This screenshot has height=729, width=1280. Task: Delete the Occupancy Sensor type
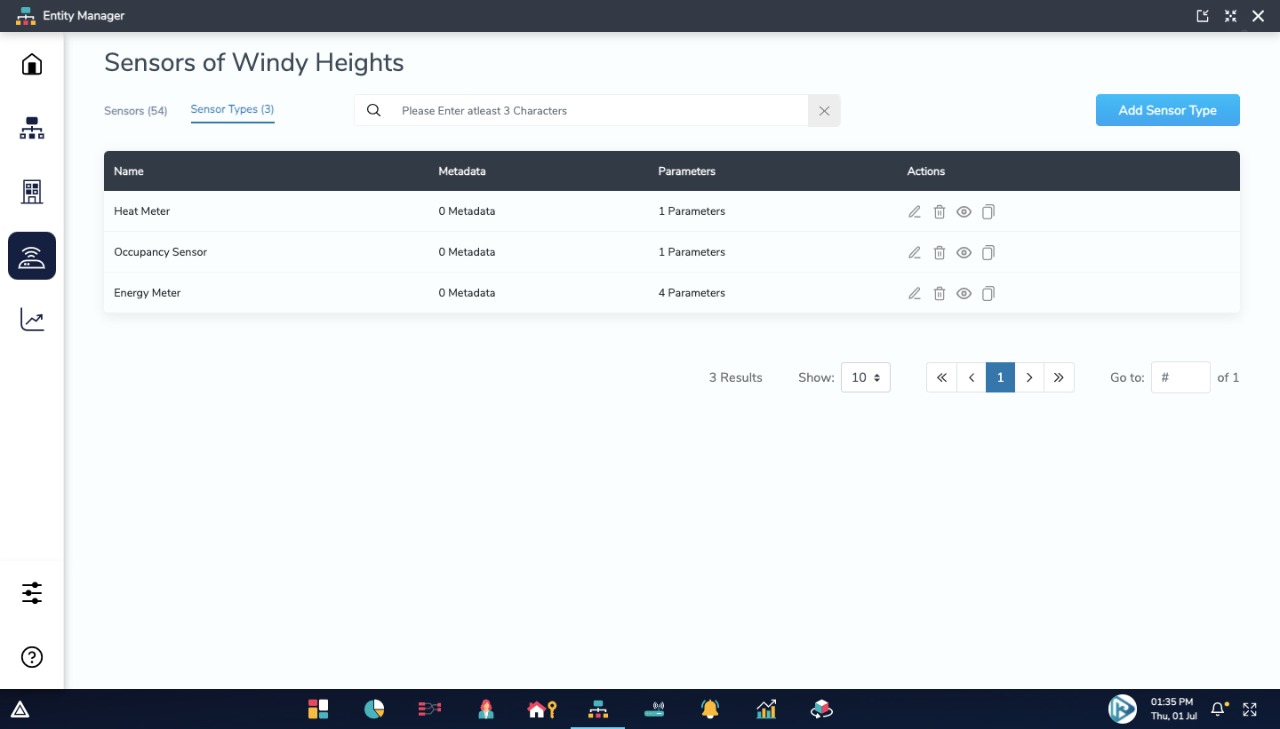tap(939, 253)
